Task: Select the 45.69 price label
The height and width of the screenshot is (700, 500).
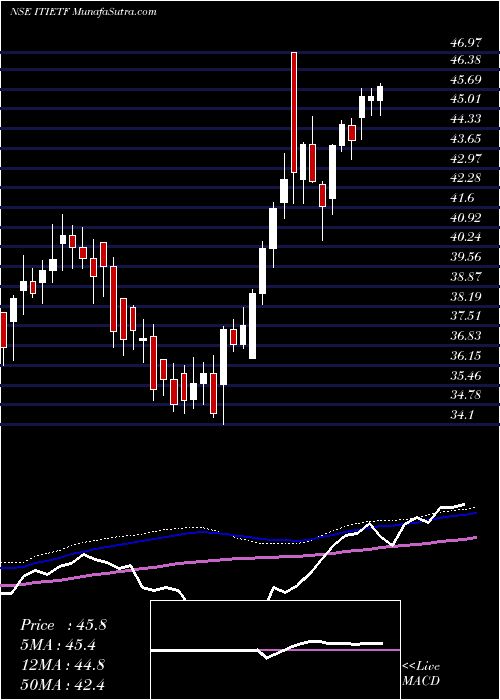Action: pos(466,80)
